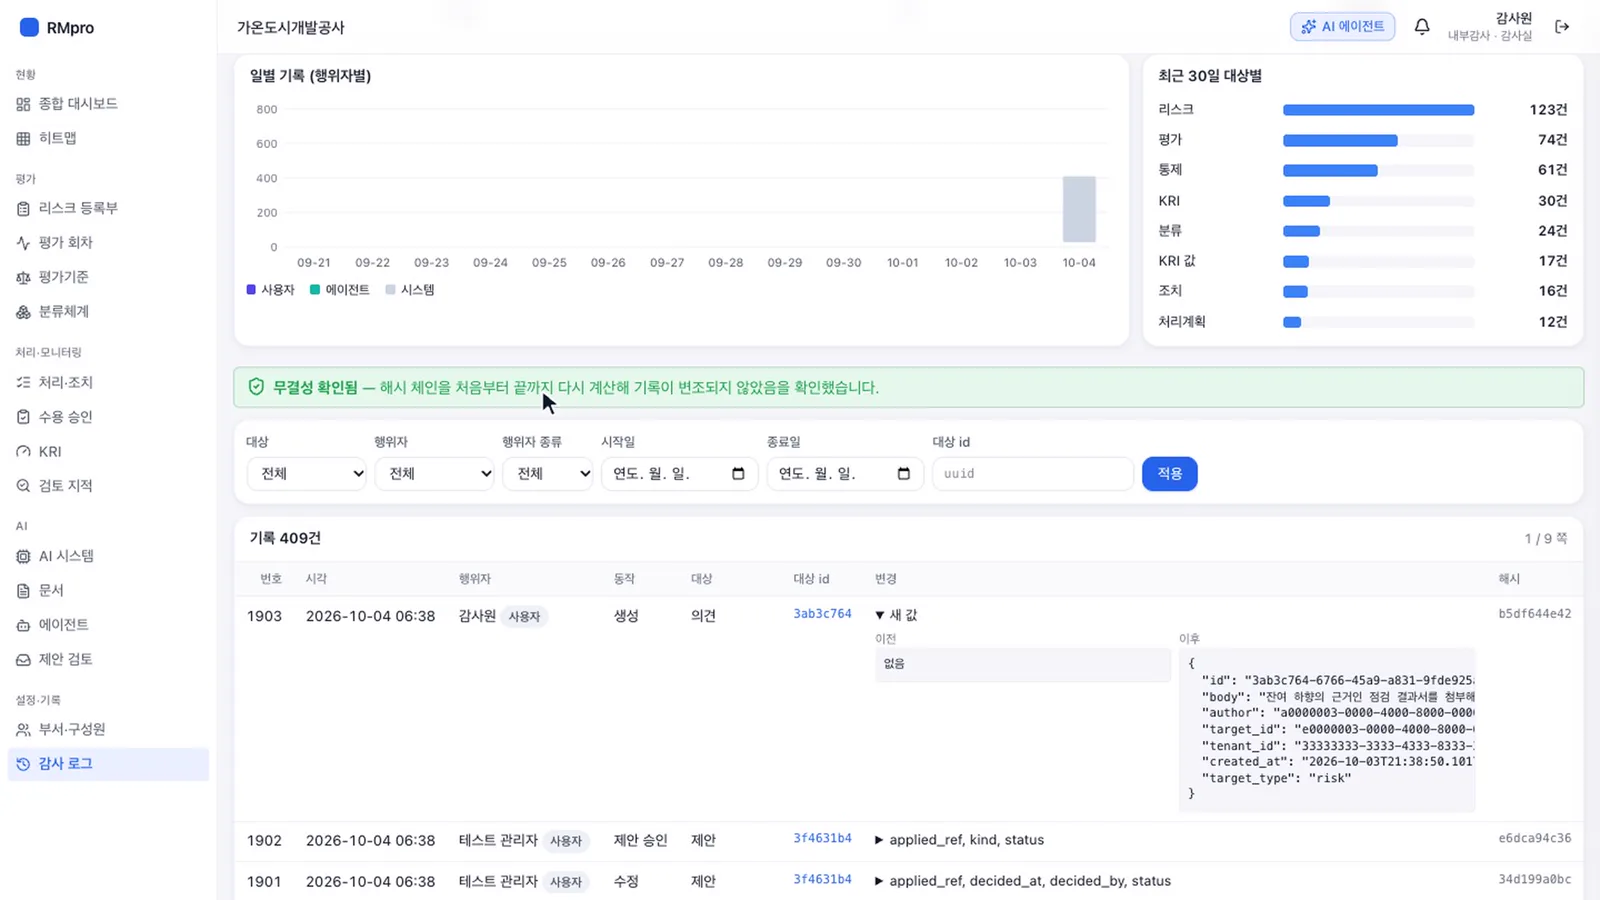Expand changes for record 1902
The width and height of the screenshot is (1600, 900).
coord(959,840)
